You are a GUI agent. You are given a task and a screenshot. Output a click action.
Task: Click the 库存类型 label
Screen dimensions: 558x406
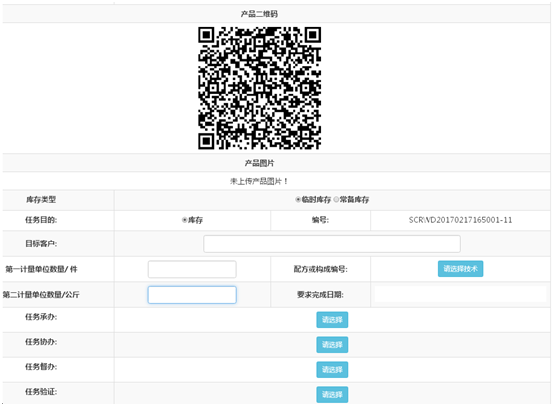[41, 200]
